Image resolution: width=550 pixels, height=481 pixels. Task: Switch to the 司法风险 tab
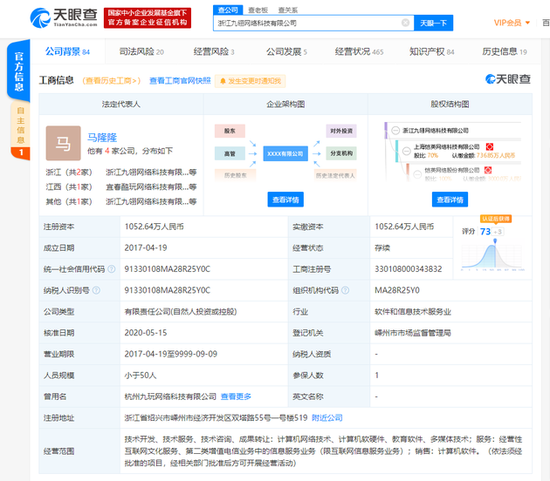pyautogui.click(x=142, y=52)
